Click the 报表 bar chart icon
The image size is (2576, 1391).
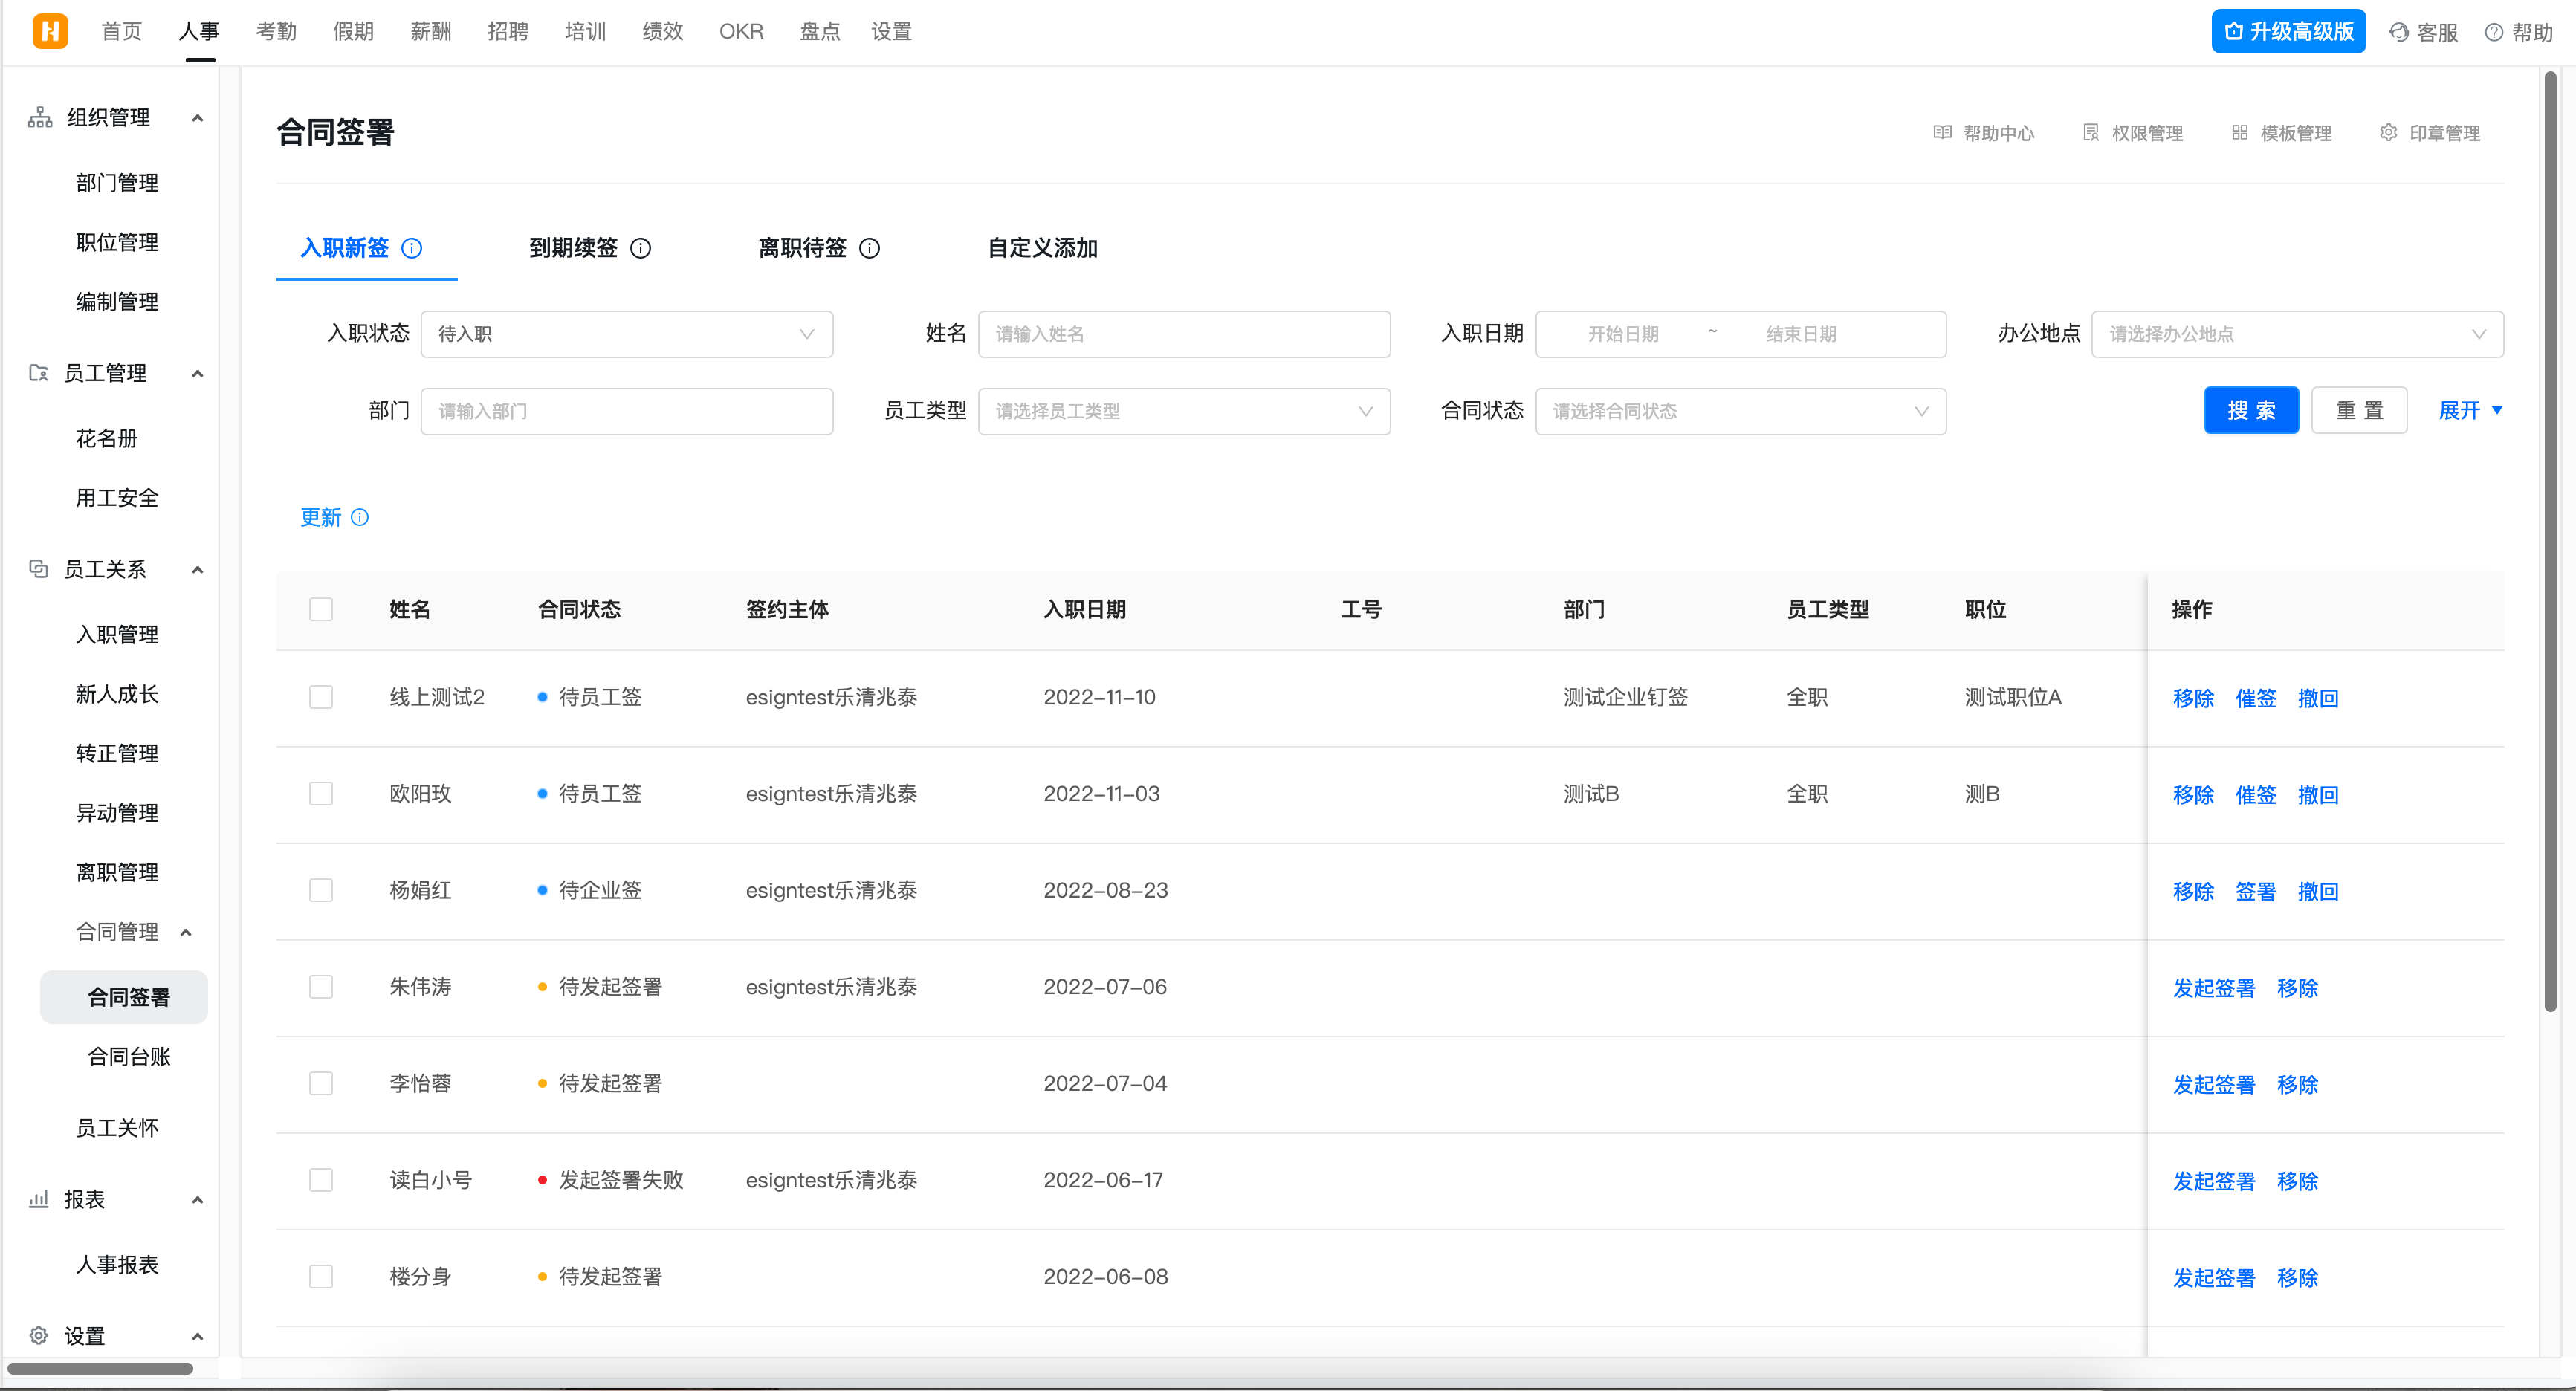point(39,1199)
